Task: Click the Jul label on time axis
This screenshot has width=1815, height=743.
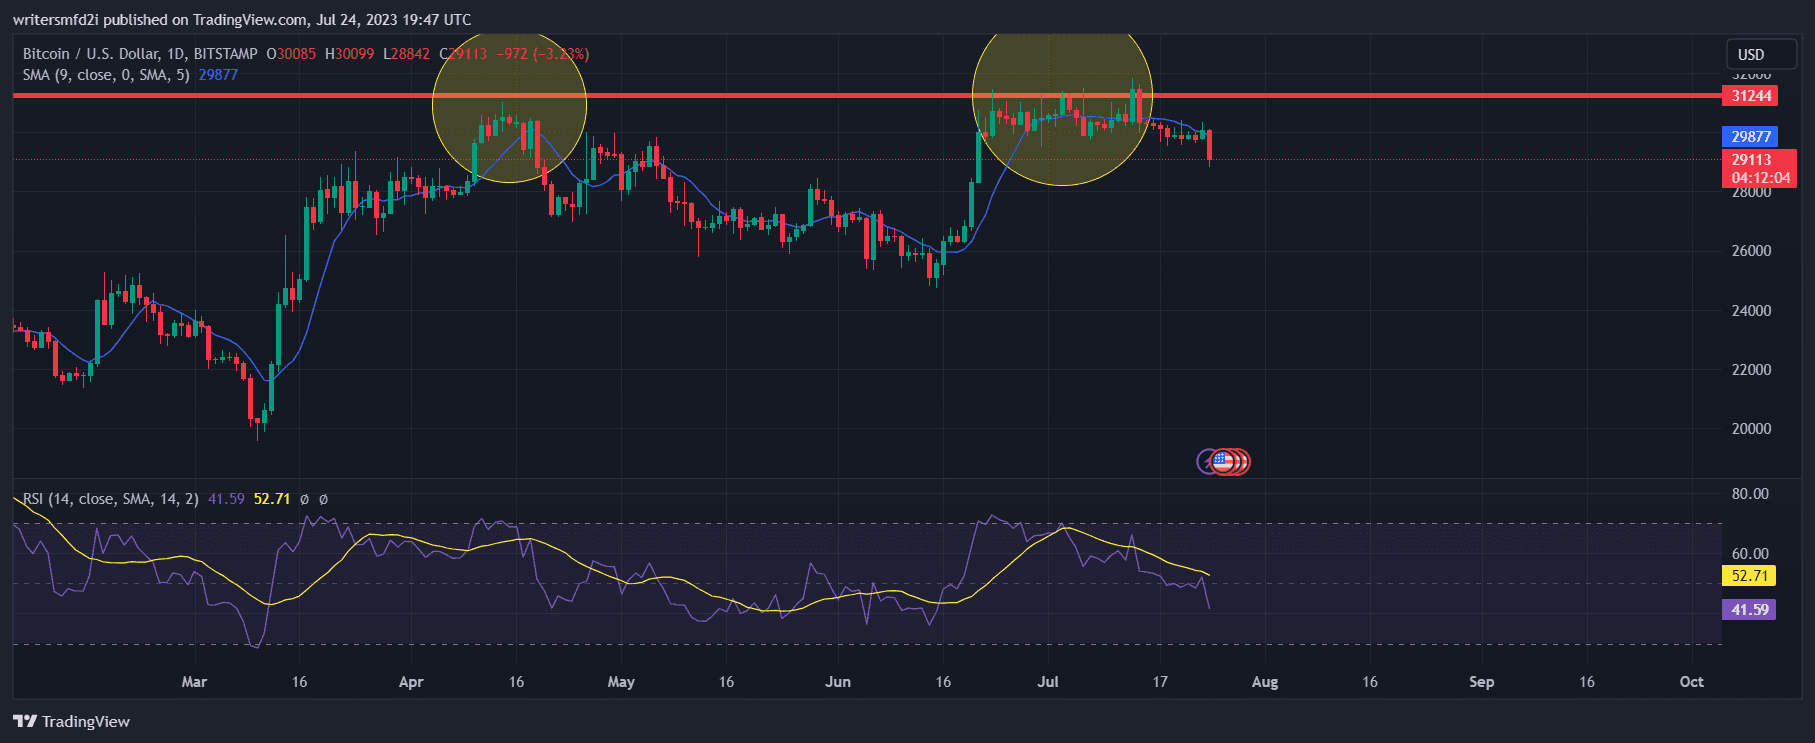Action: click(1047, 682)
